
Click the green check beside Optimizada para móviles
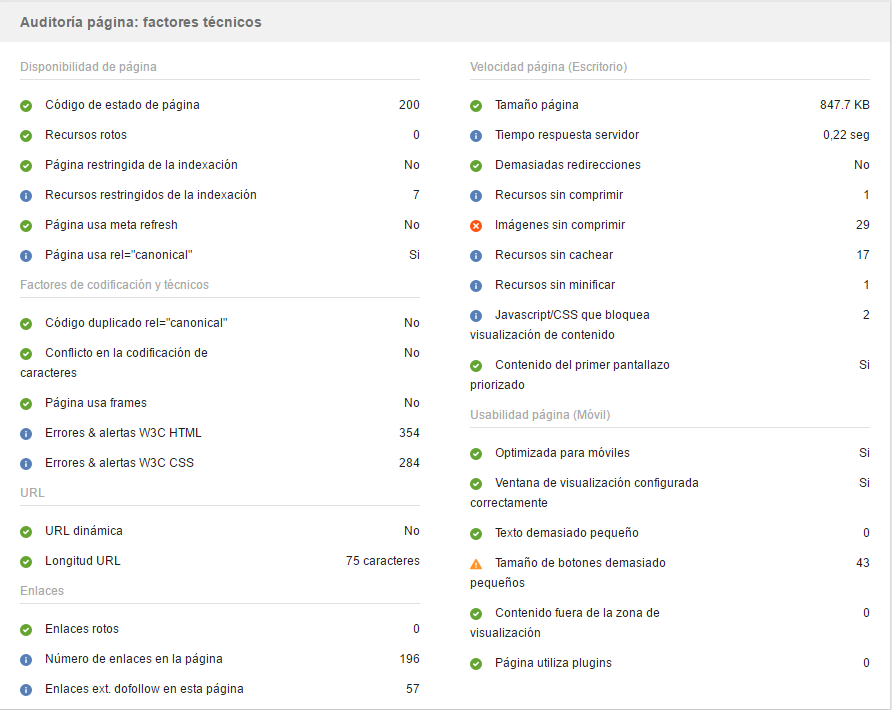(476, 453)
